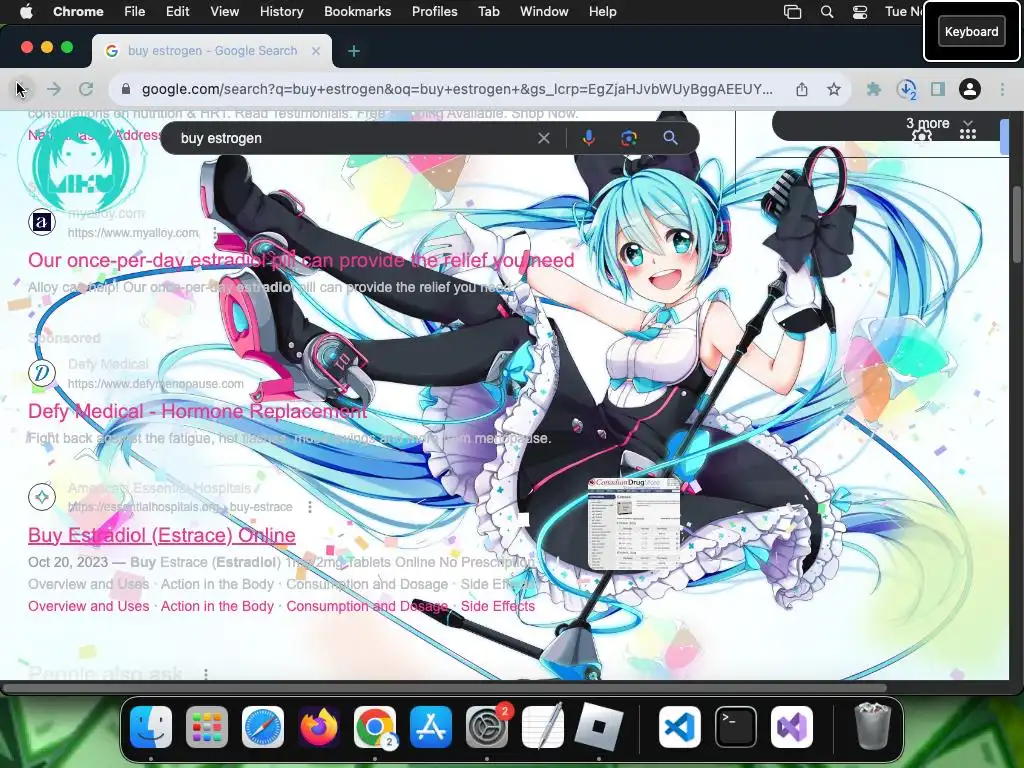
Task: Share this page from the address bar
Action: (x=801, y=89)
